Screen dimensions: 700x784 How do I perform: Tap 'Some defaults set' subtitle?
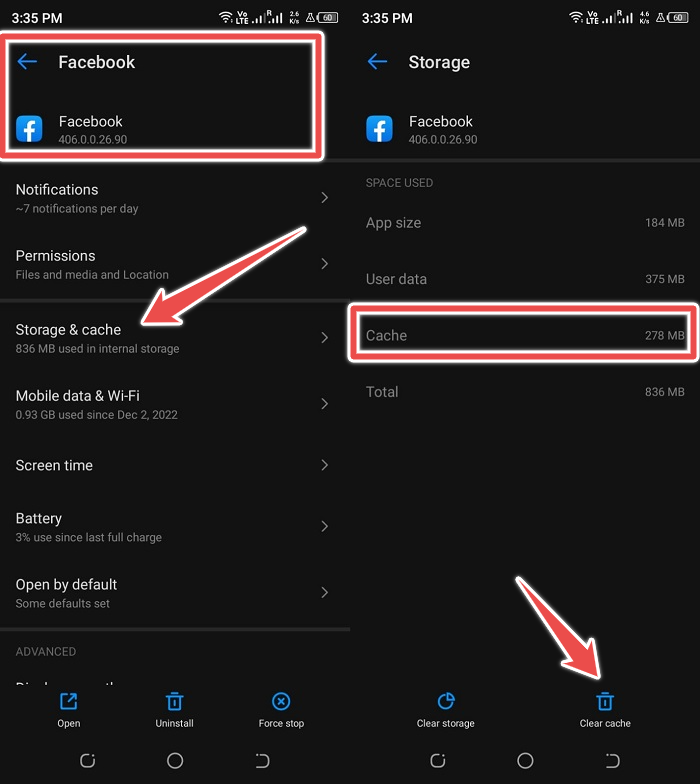[62, 604]
